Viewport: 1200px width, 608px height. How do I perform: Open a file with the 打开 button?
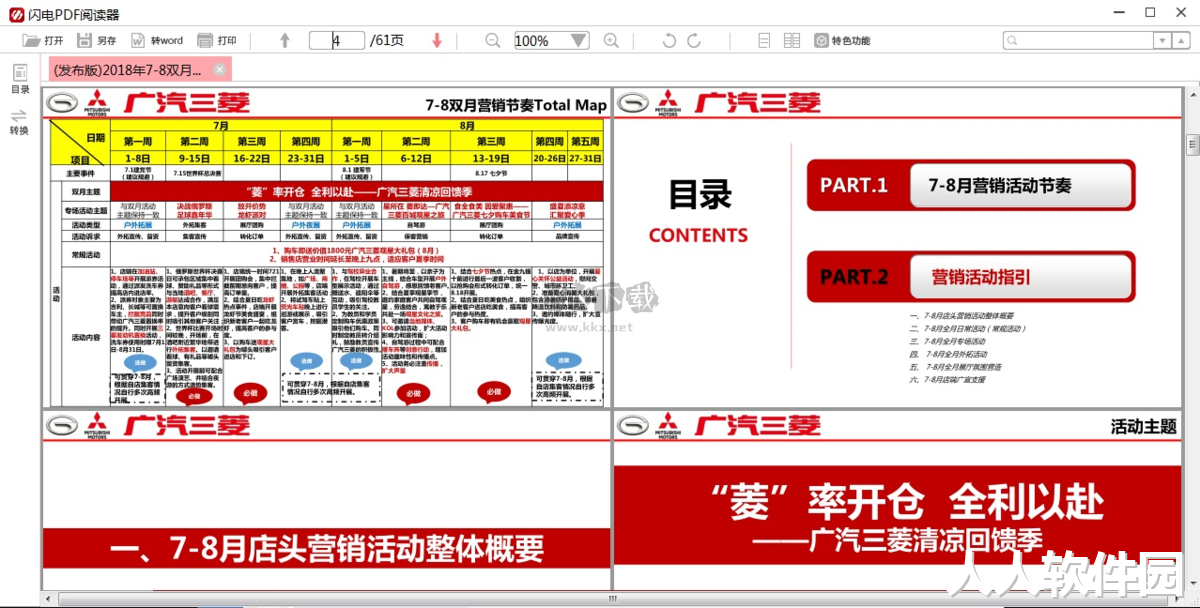43,41
